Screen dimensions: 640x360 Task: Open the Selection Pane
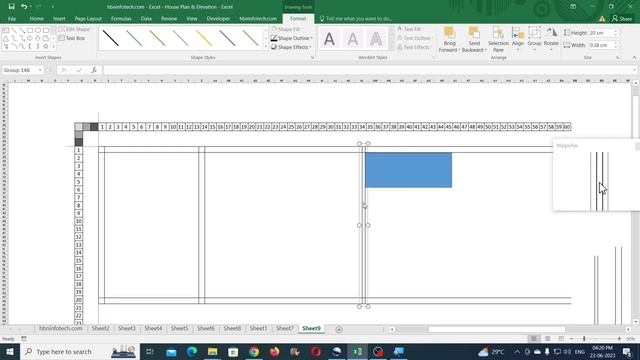[498, 40]
